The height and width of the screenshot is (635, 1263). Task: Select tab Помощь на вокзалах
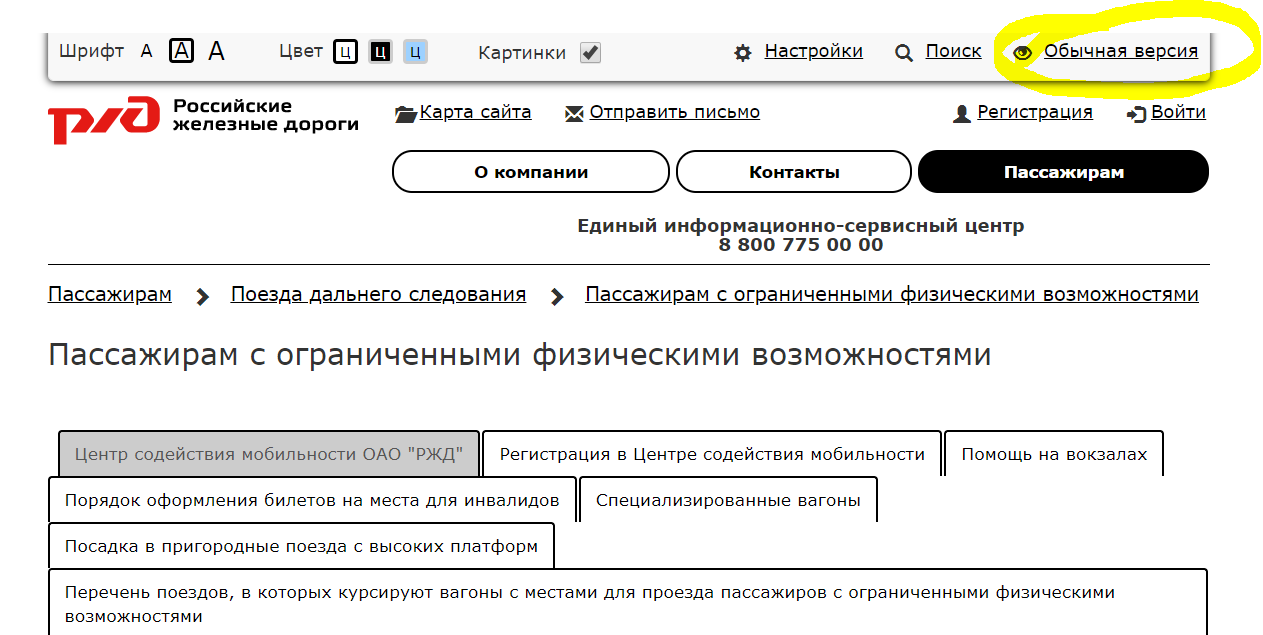(x=1054, y=454)
